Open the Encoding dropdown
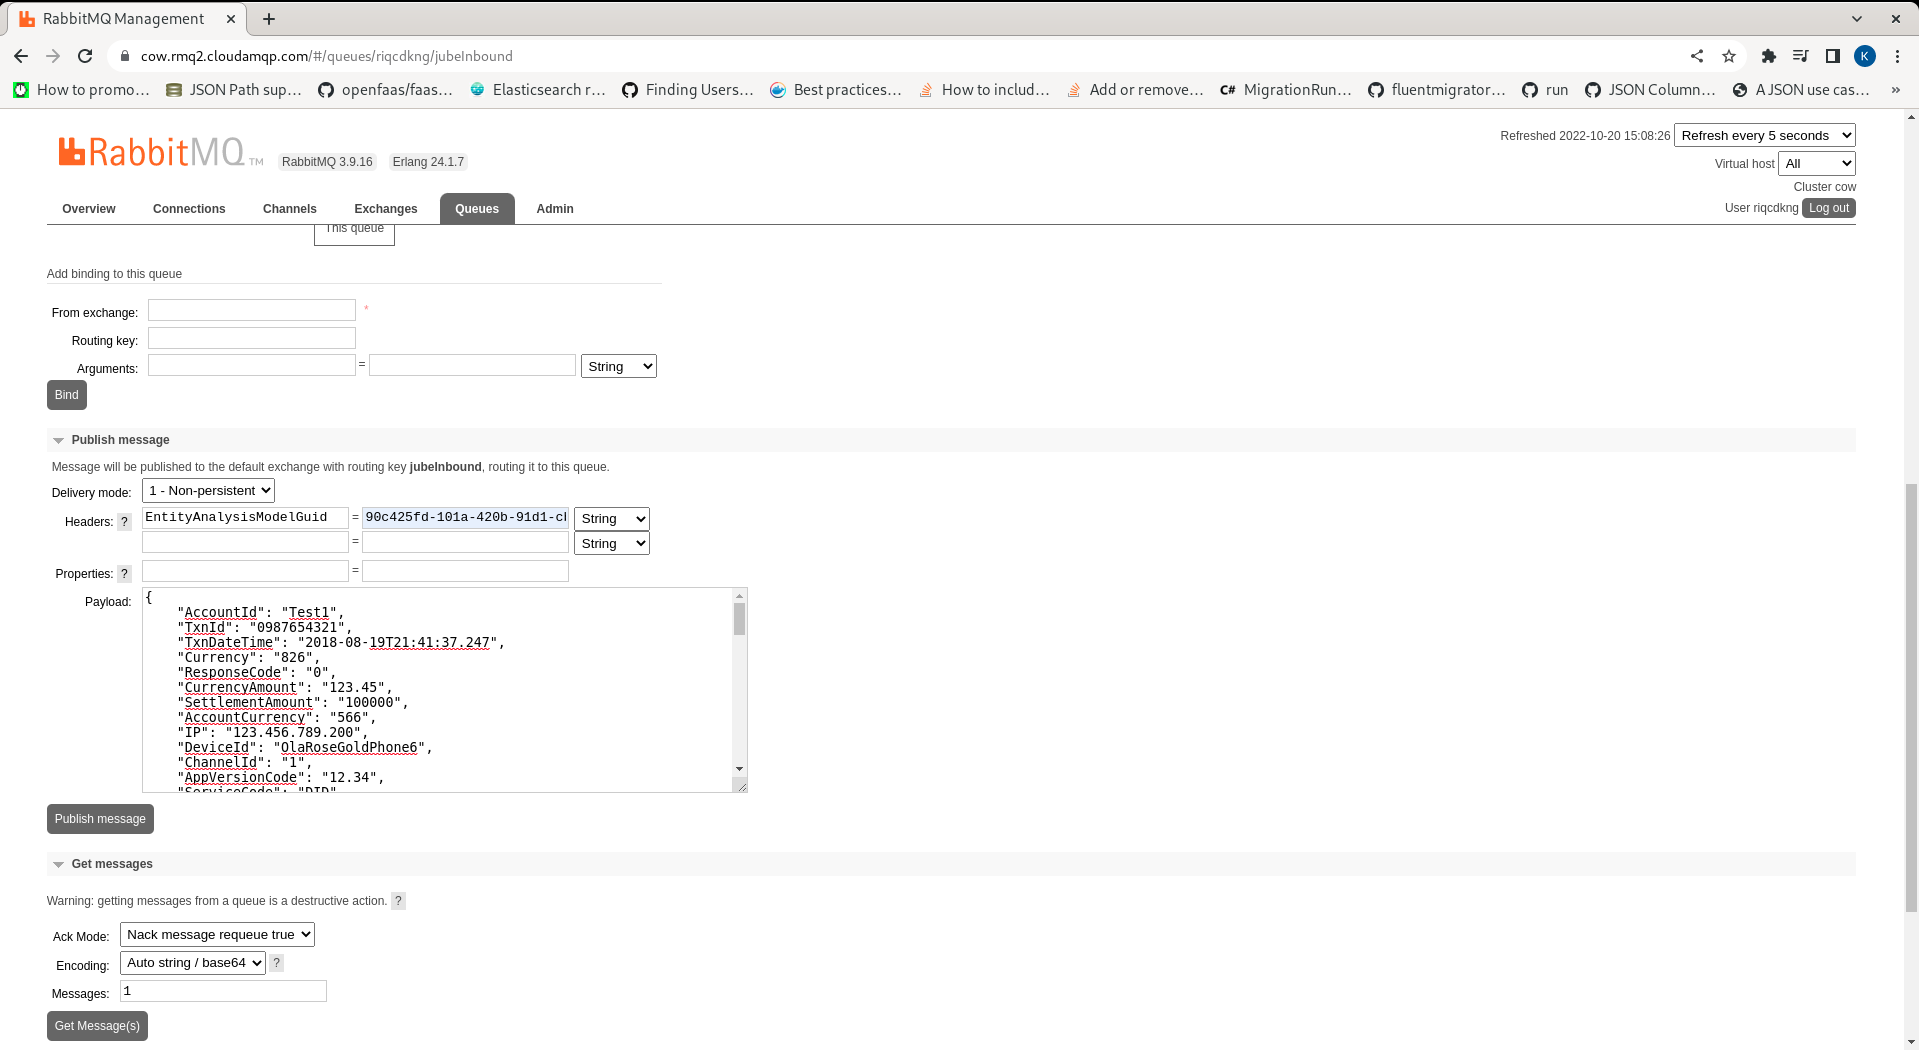The width and height of the screenshot is (1919, 1050). [x=193, y=962]
